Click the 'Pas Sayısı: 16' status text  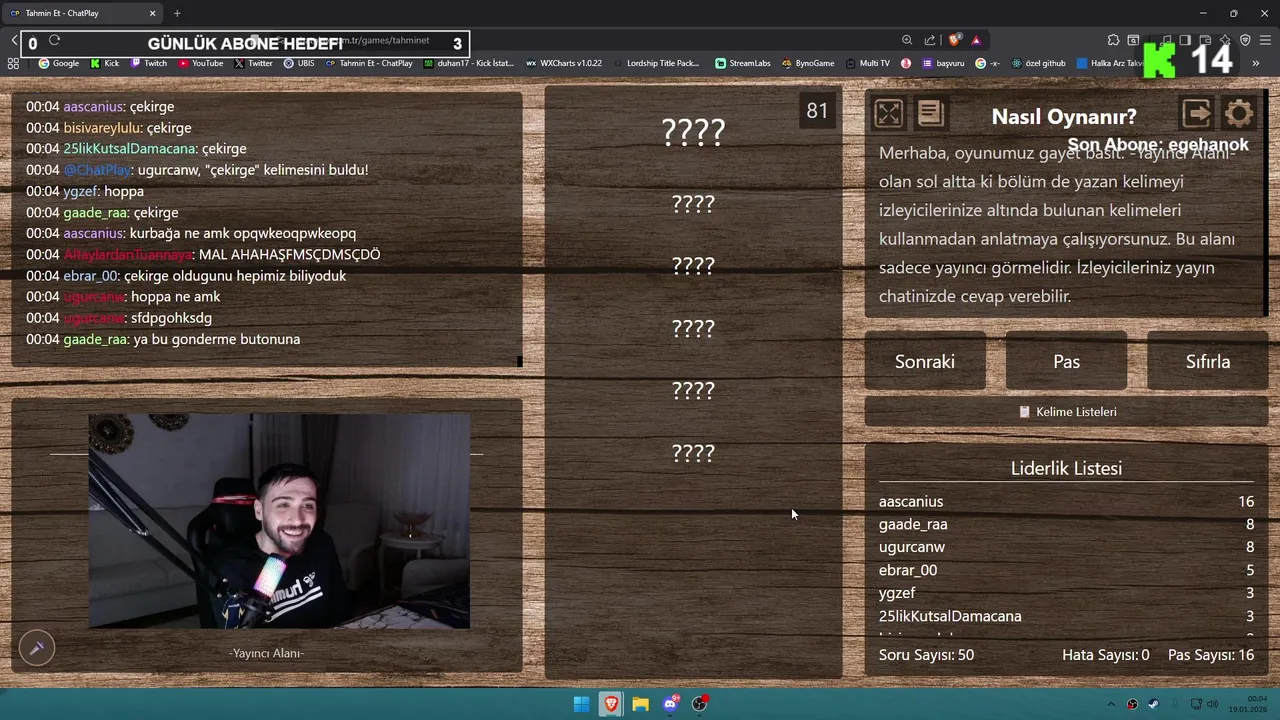tap(1211, 655)
